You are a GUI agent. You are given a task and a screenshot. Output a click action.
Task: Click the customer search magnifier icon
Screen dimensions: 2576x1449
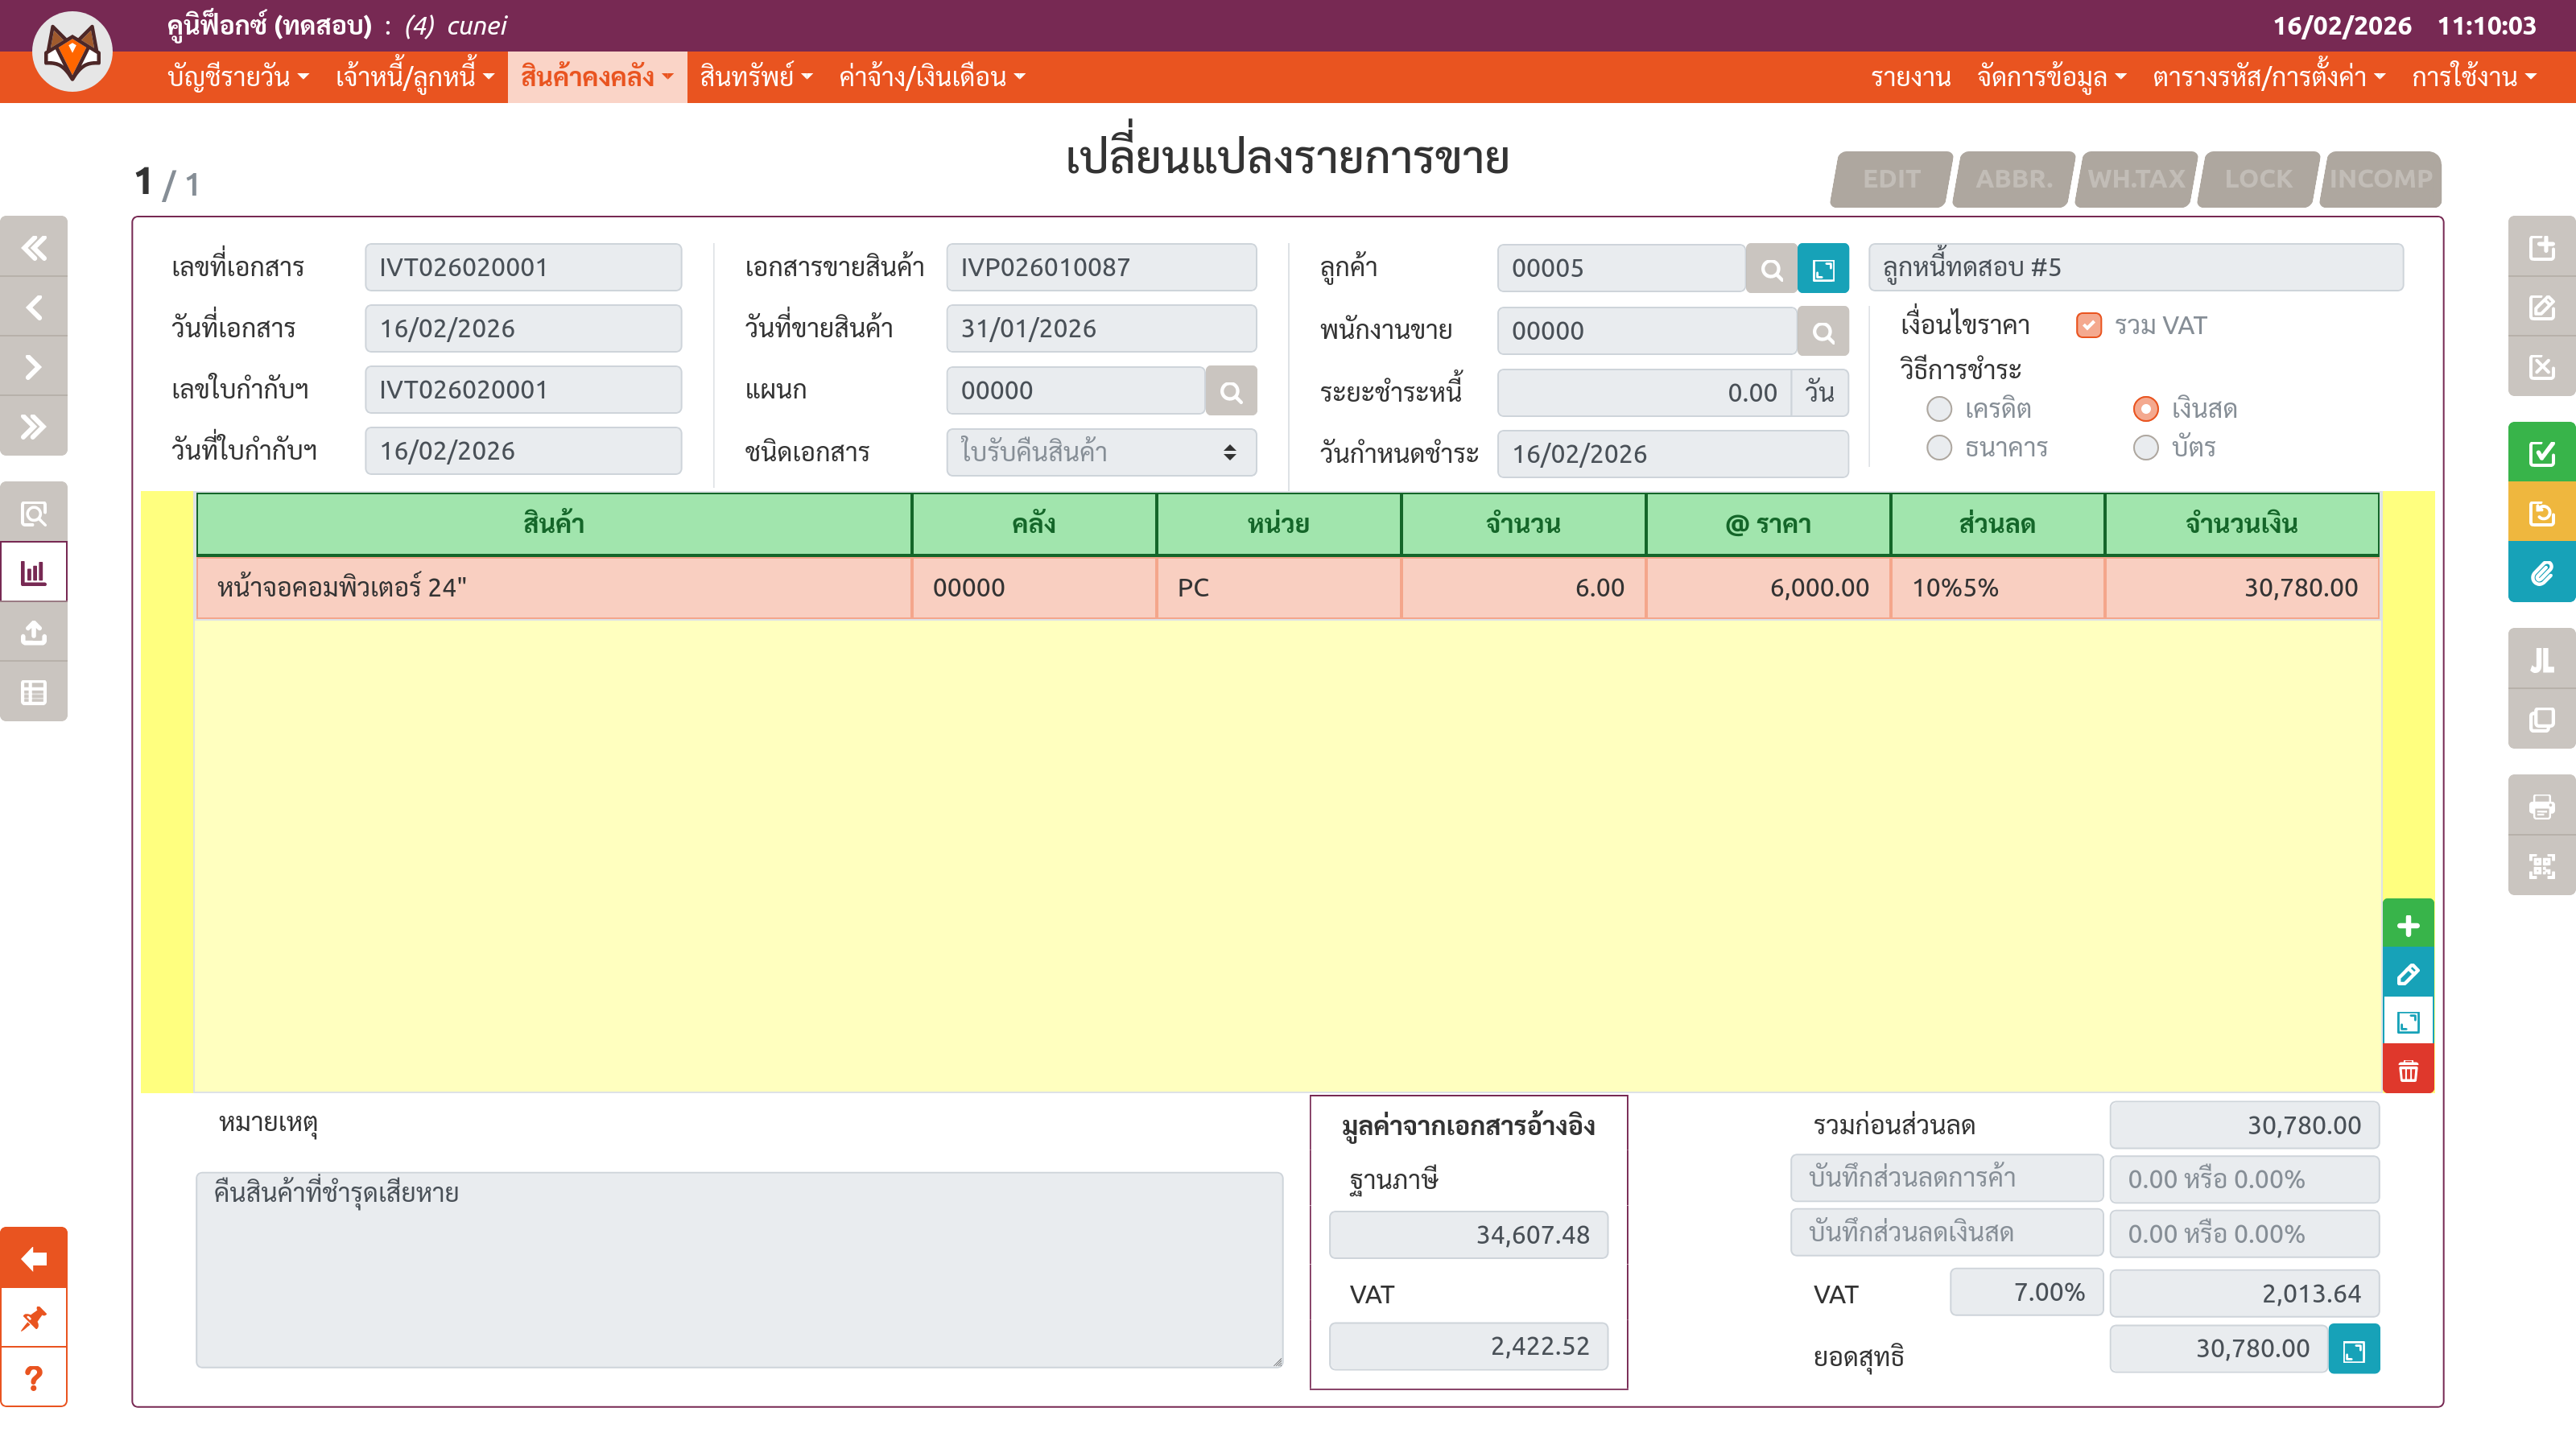[x=1770, y=269]
